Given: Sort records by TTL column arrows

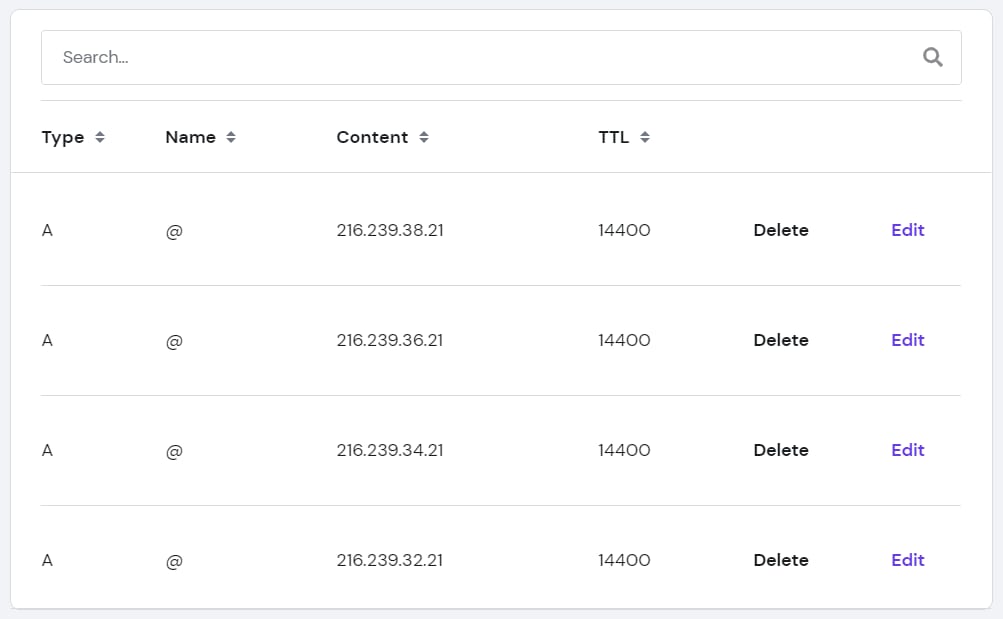Looking at the screenshot, I should point(645,138).
